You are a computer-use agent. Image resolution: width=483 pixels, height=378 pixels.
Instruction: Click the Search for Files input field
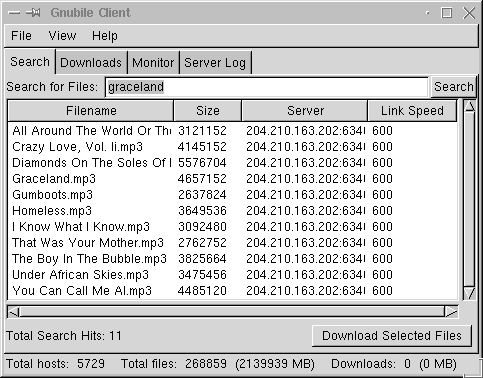(x=266, y=87)
